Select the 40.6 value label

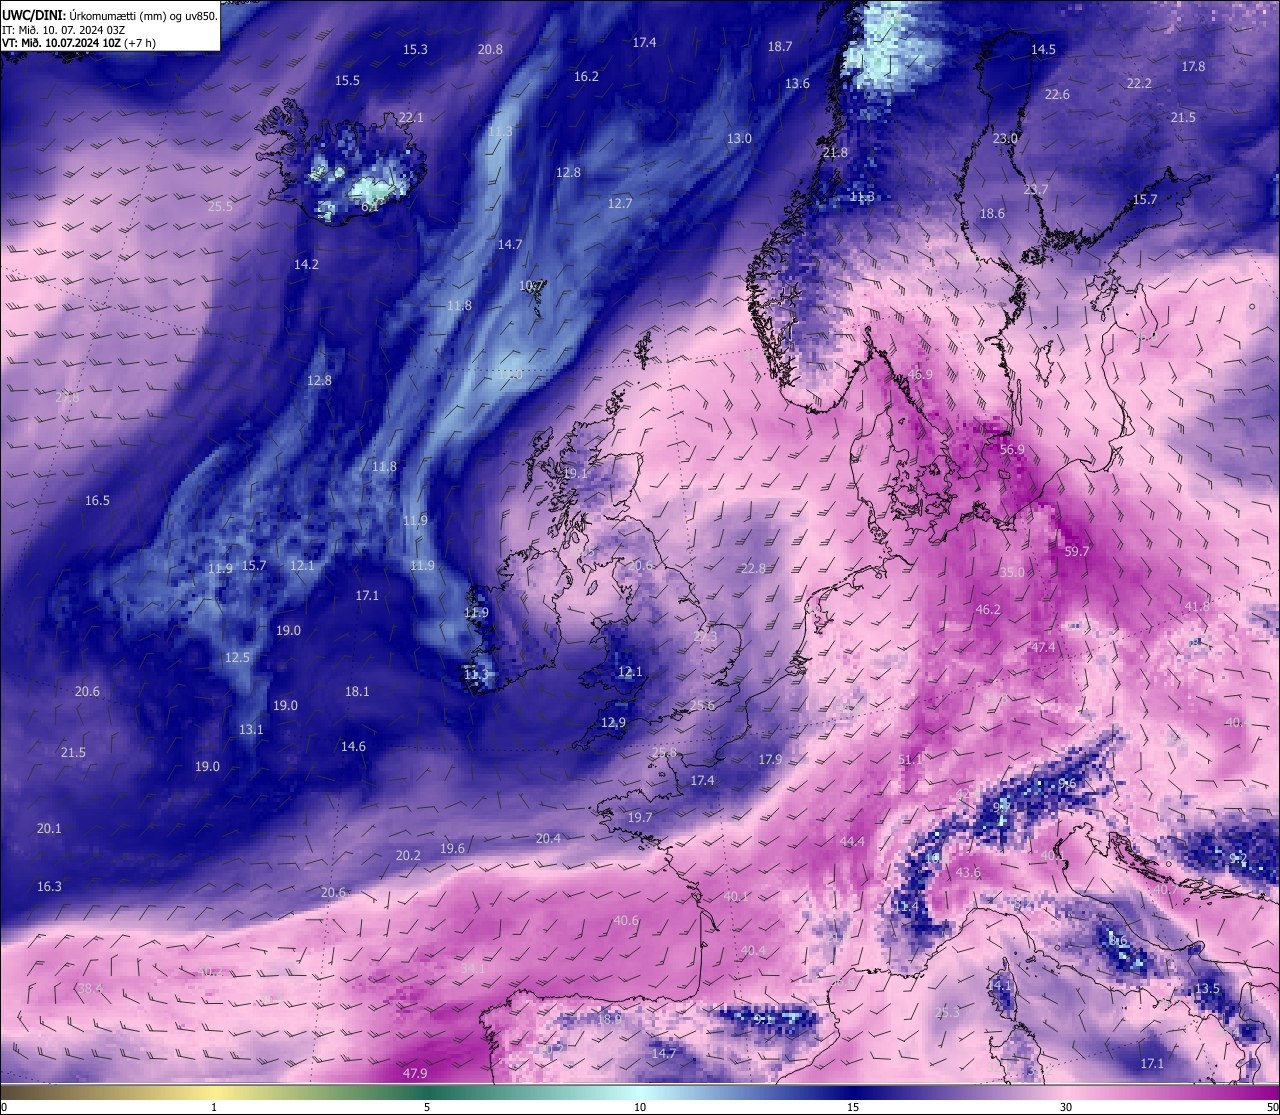click(626, 921)
